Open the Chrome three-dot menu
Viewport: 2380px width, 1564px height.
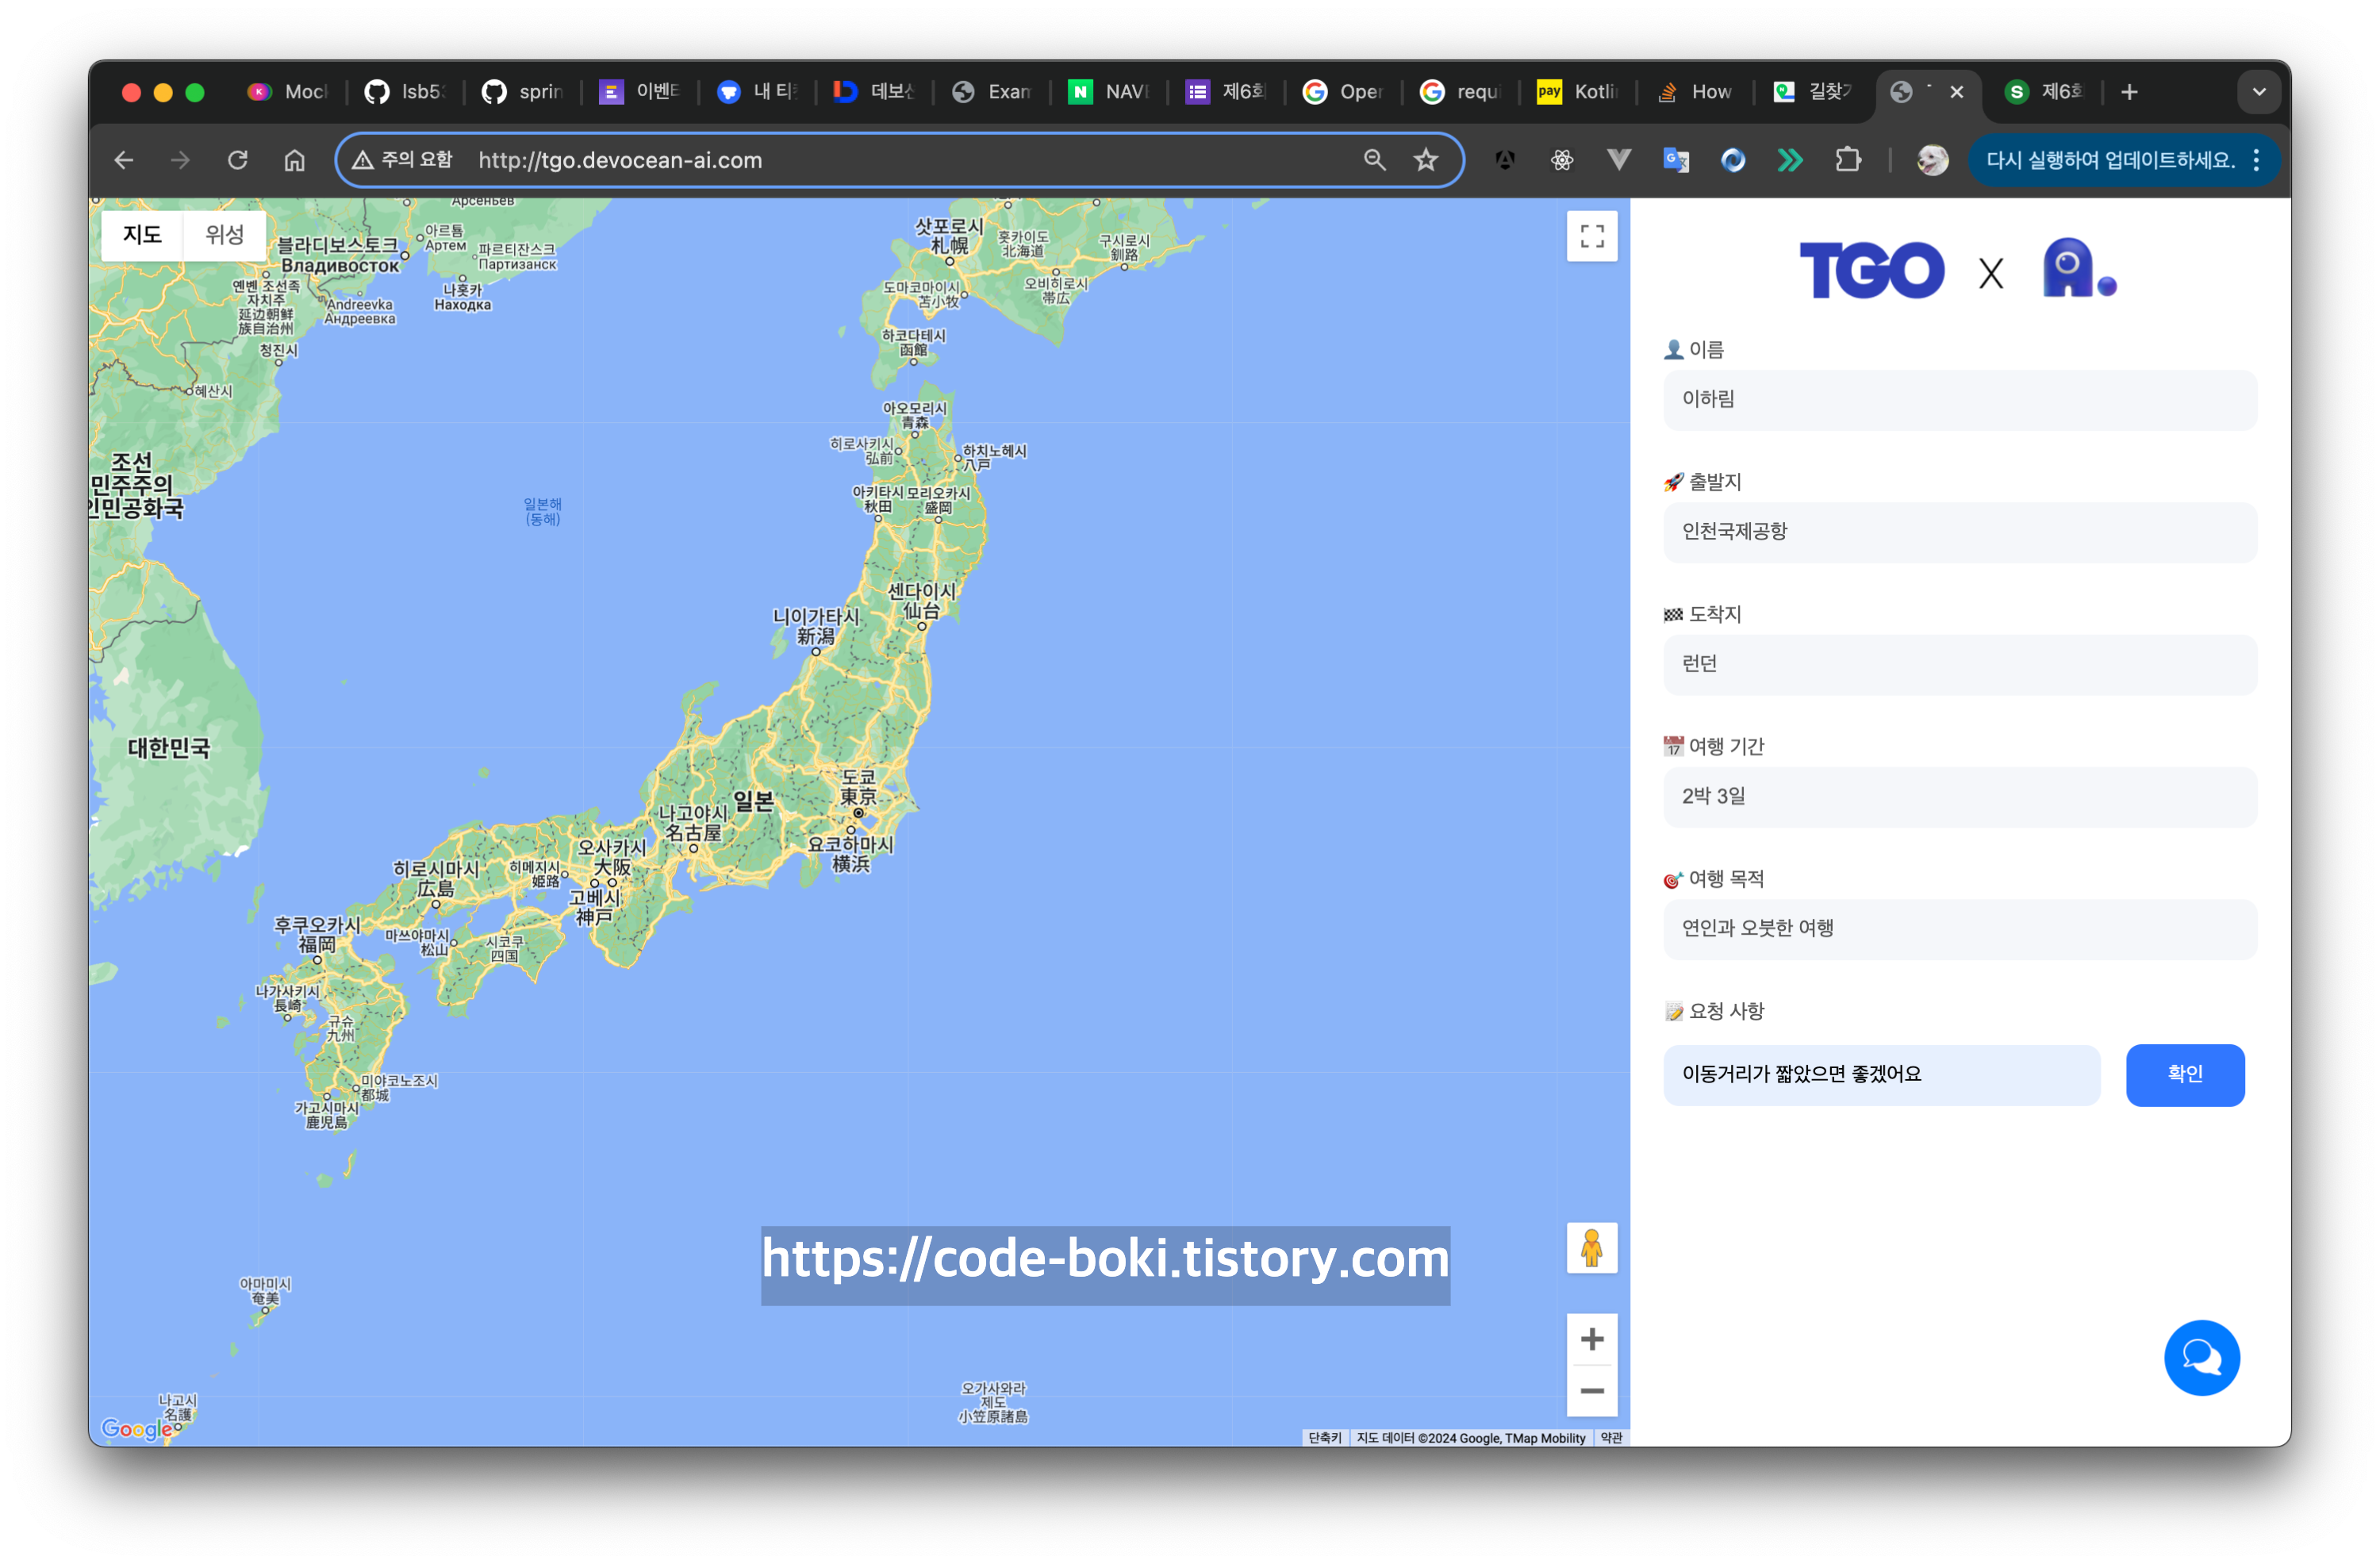(x=2256, y=160)
